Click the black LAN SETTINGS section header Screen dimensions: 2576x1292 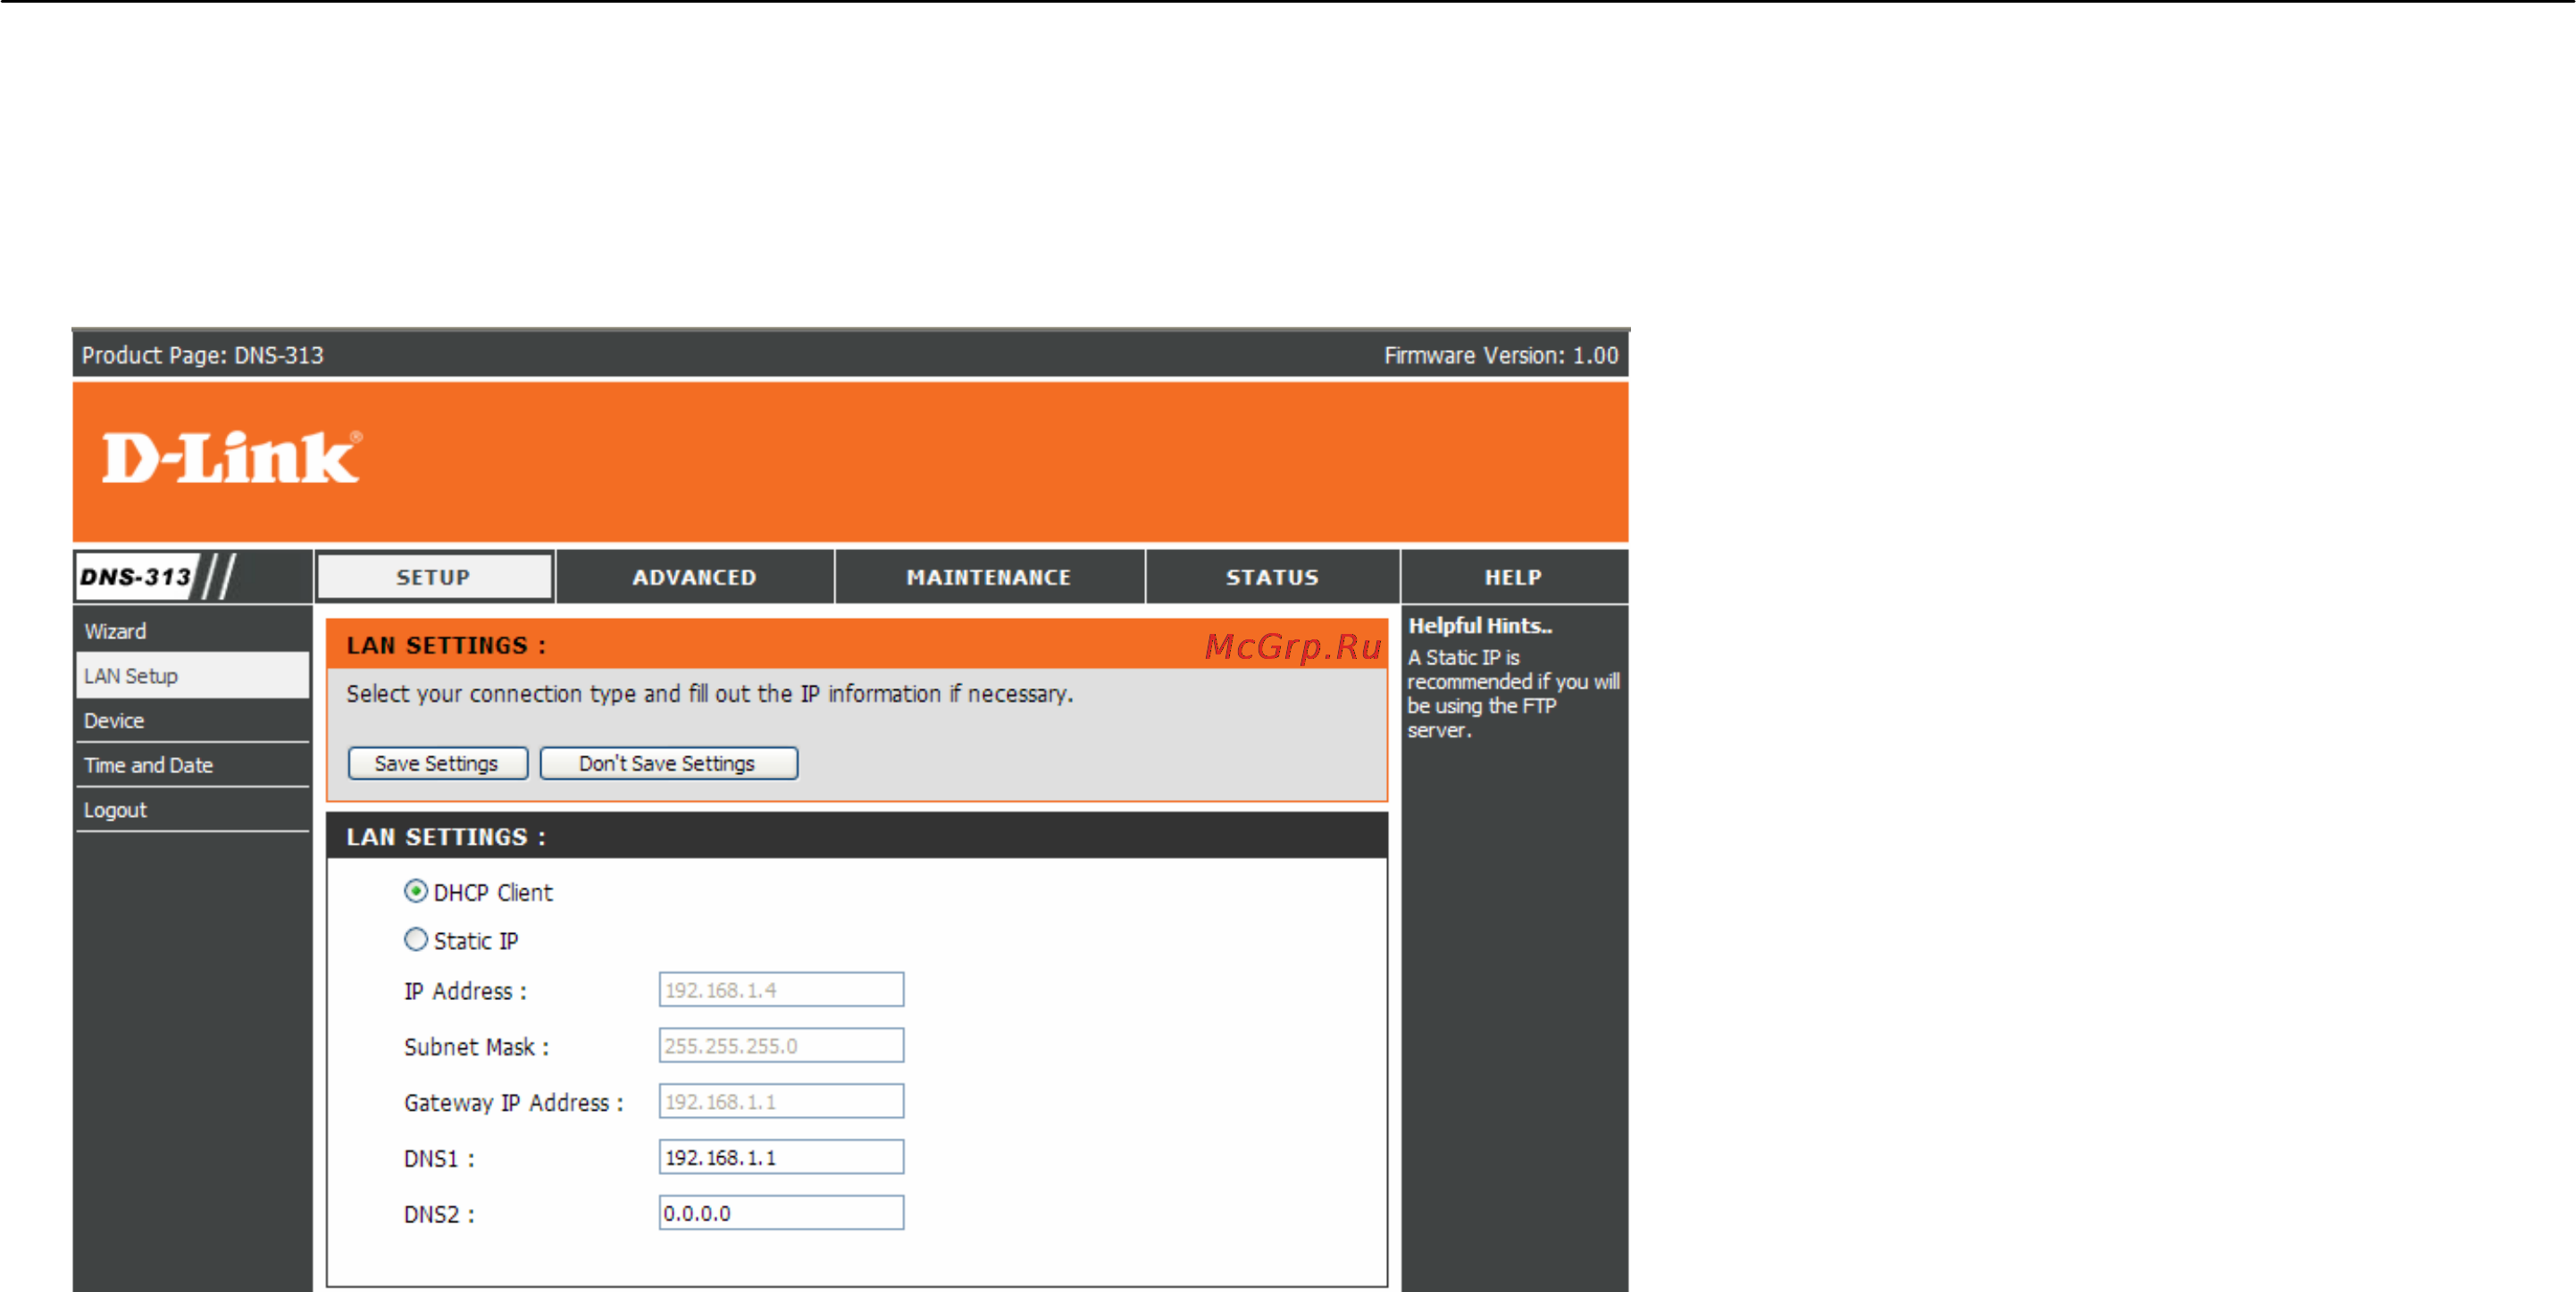coord(857,837)
